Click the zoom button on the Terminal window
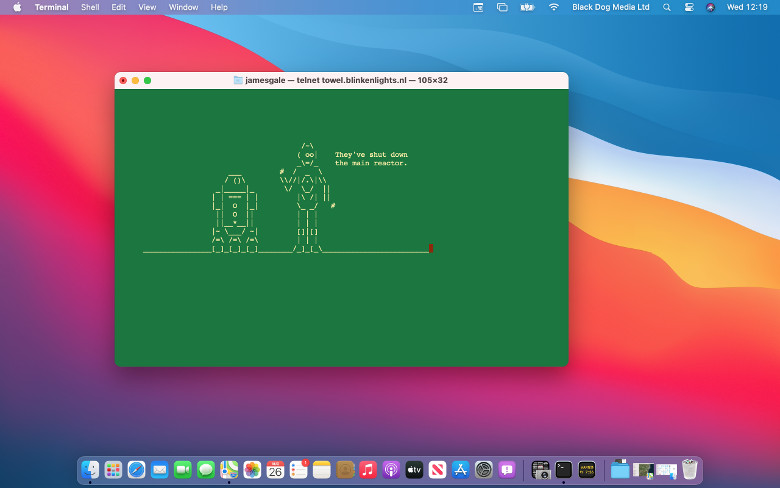Screen dimensions: 780x488 (x=148, y=80)
